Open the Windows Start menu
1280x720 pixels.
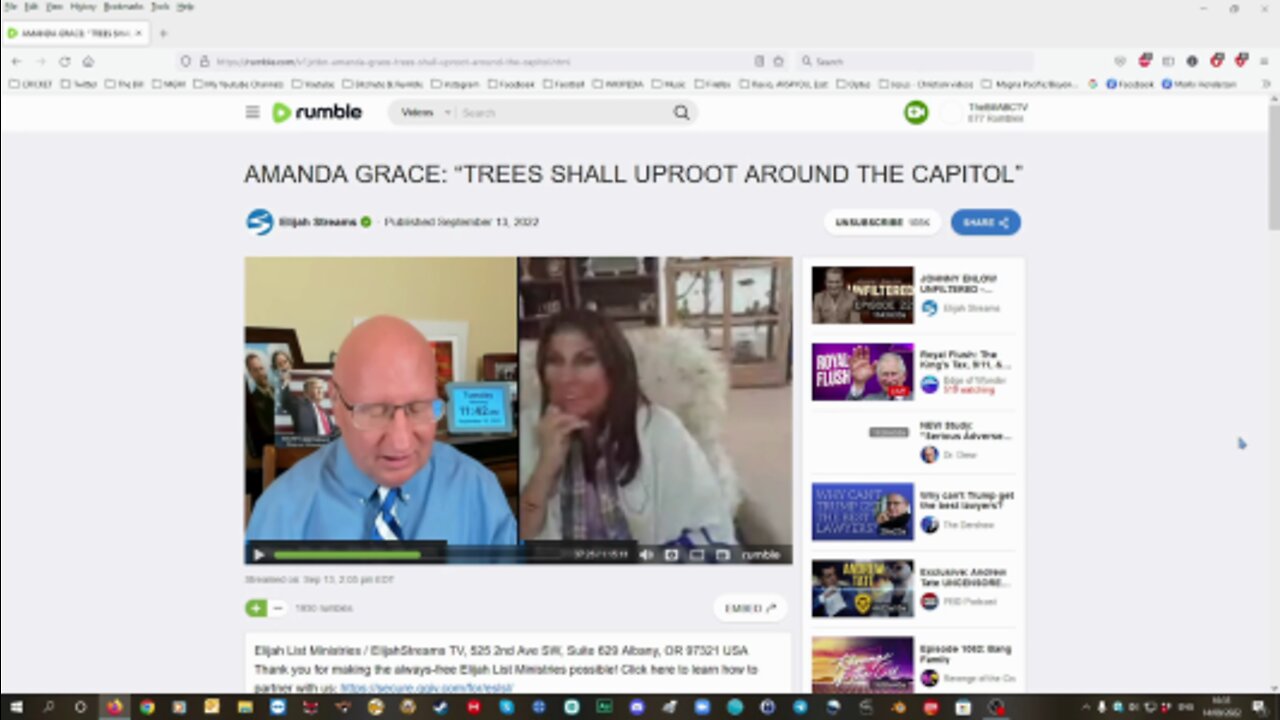pos(16,707)
